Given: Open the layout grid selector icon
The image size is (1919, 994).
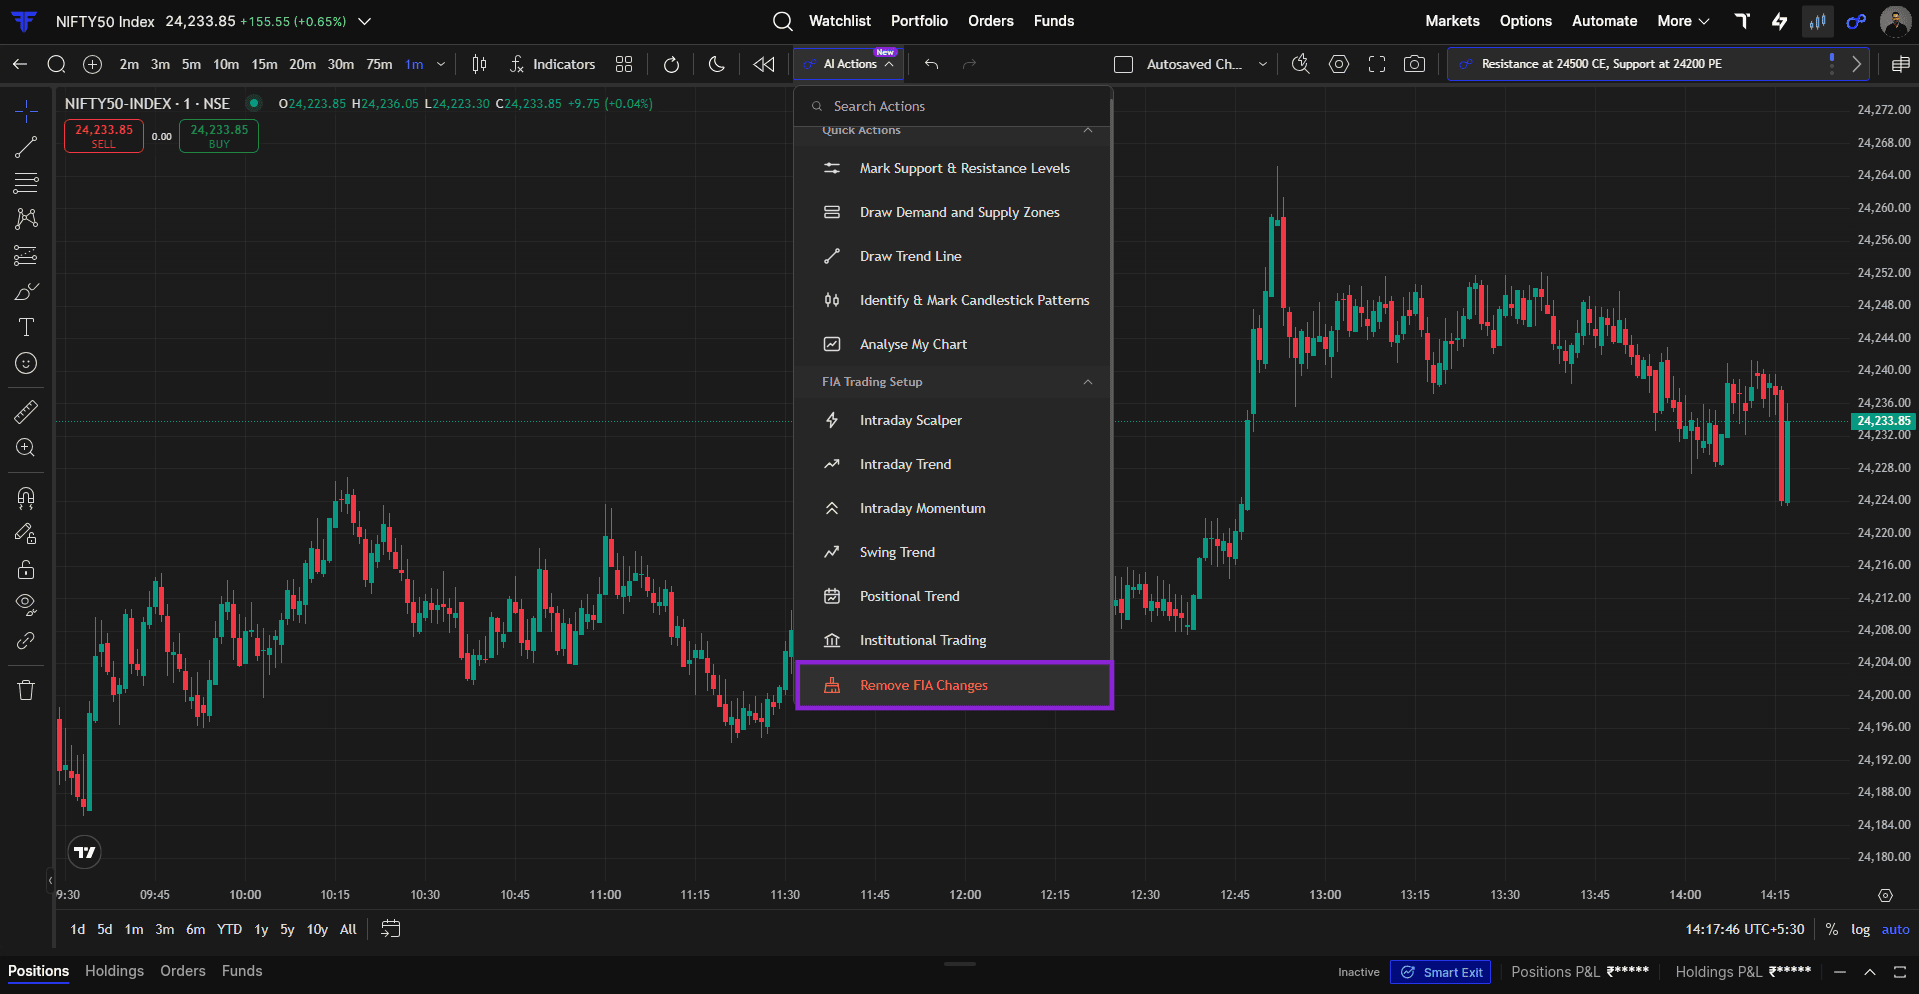Looking at the screenshot, I should pyautogui.click(x=624, y=64).
